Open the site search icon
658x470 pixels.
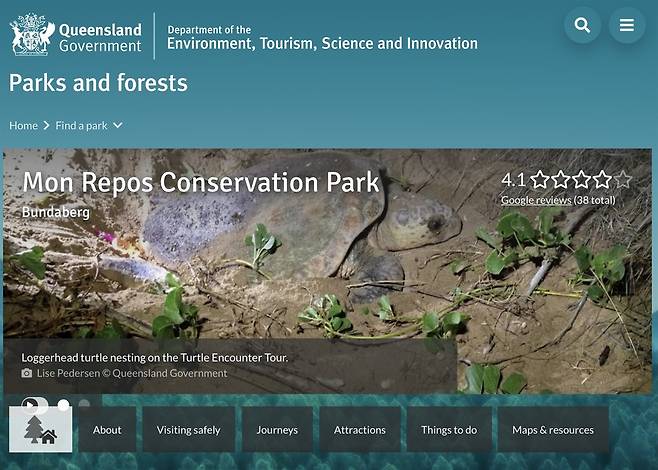coord(582,26)
